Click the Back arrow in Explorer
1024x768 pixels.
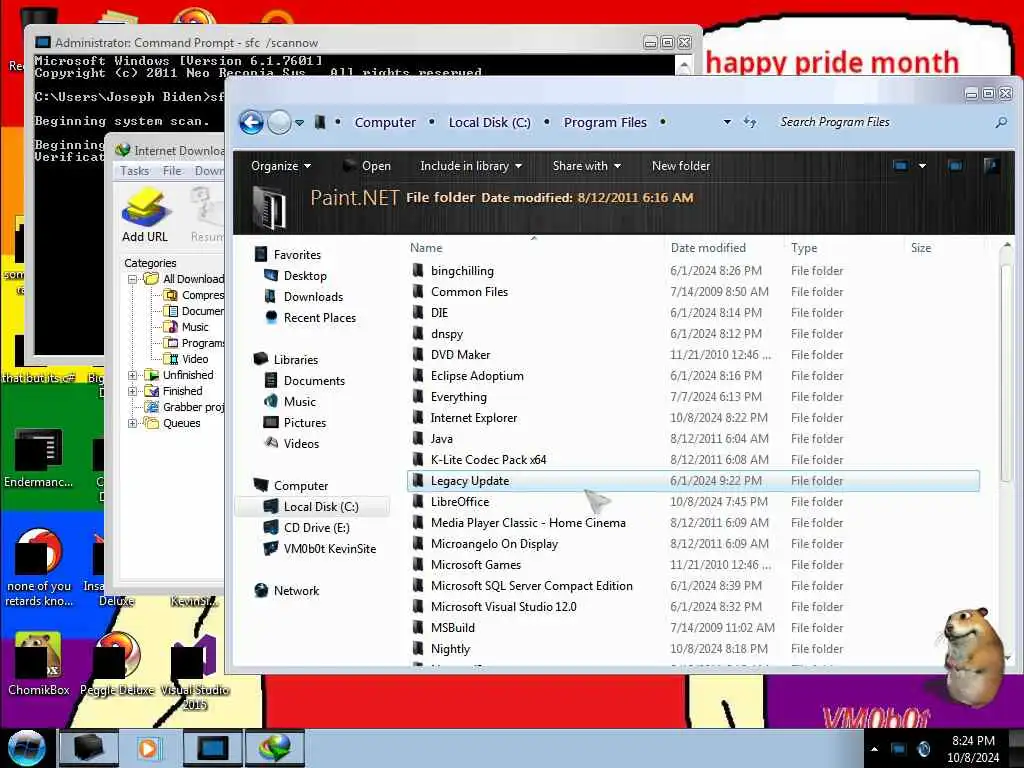(251, 122)
